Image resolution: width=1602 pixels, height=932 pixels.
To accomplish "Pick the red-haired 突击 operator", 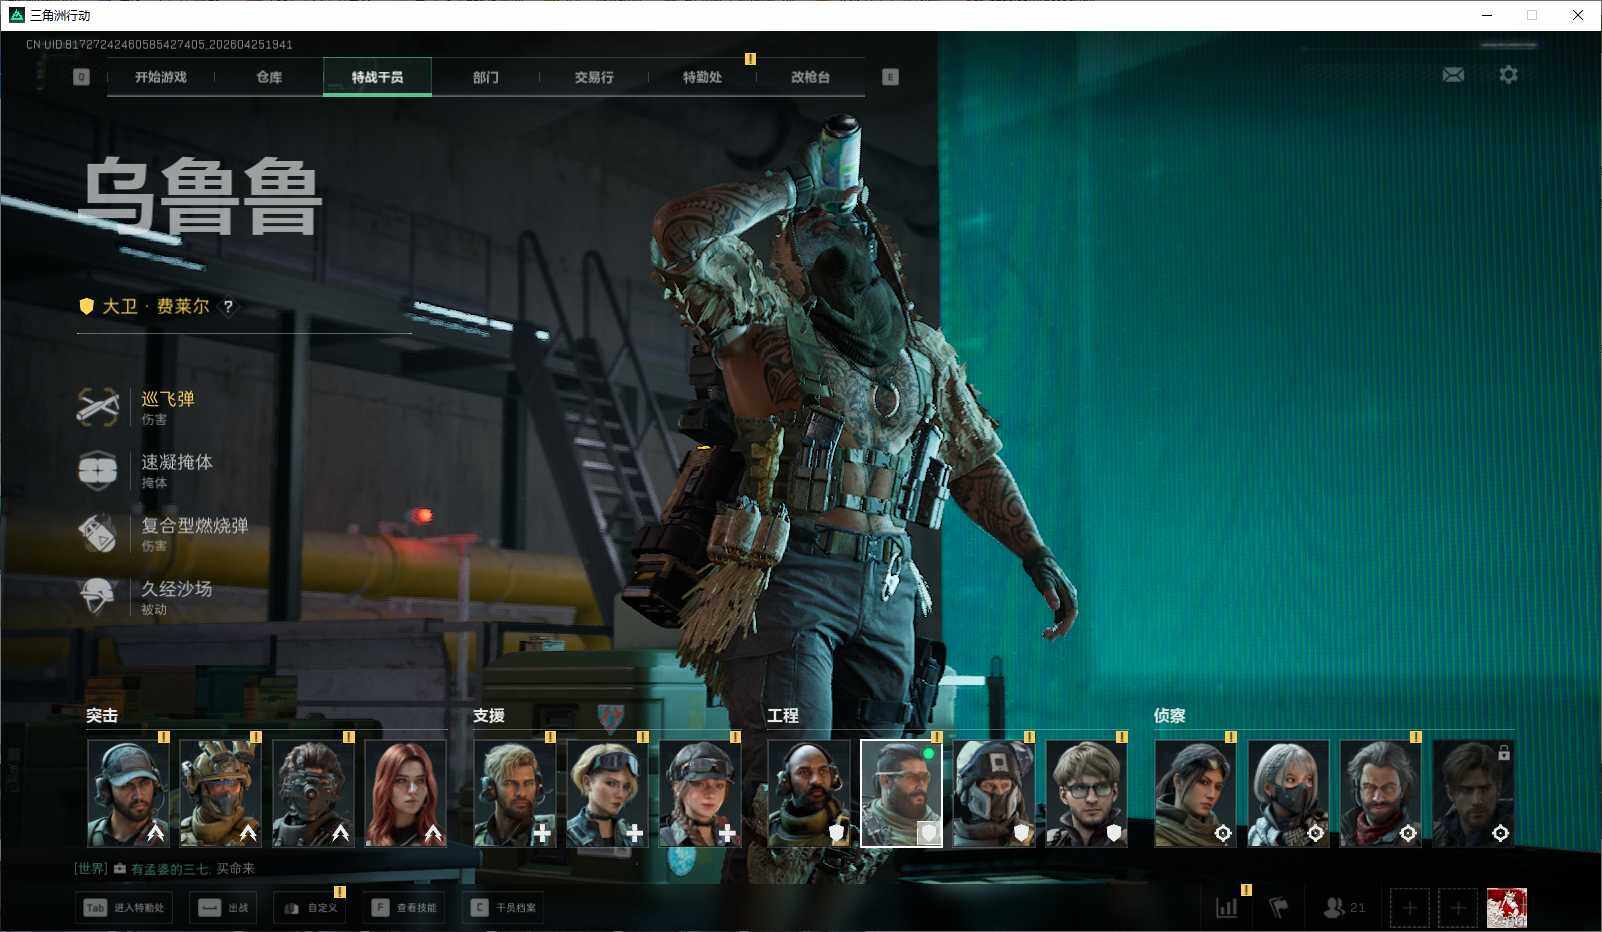I will (x=405, y=793).
